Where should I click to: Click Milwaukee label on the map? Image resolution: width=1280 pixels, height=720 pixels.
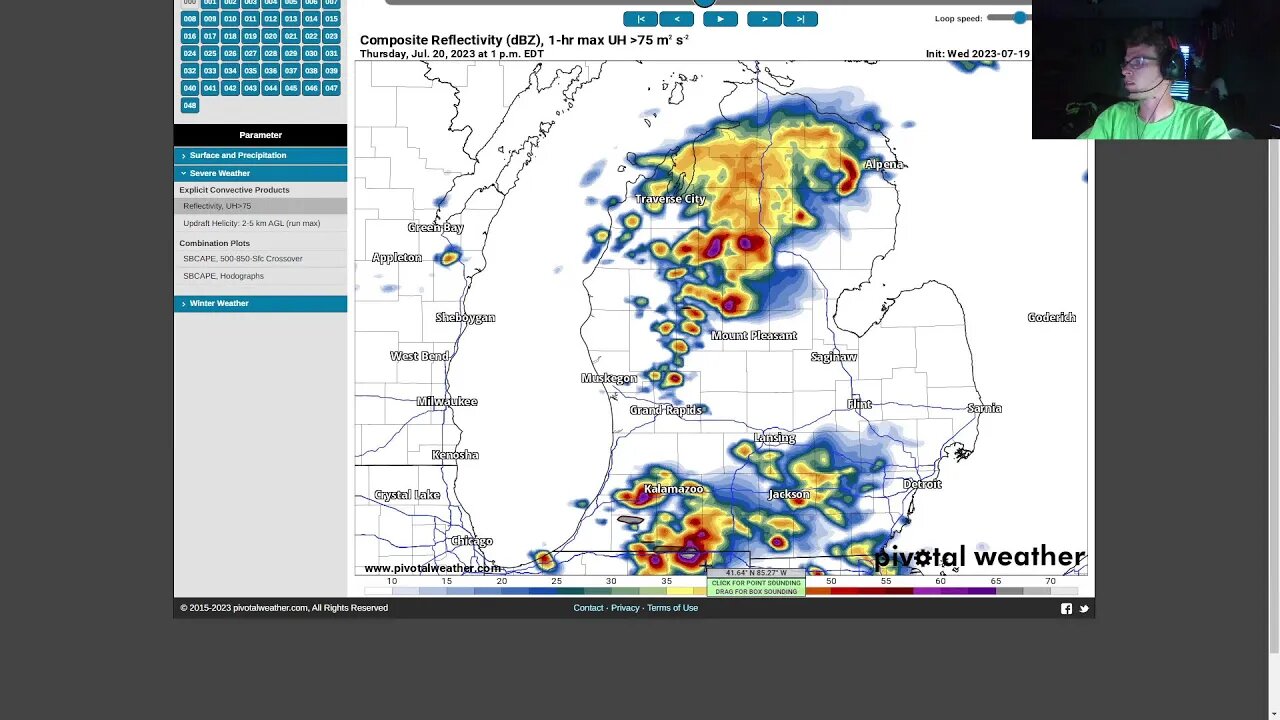point(446,402)
